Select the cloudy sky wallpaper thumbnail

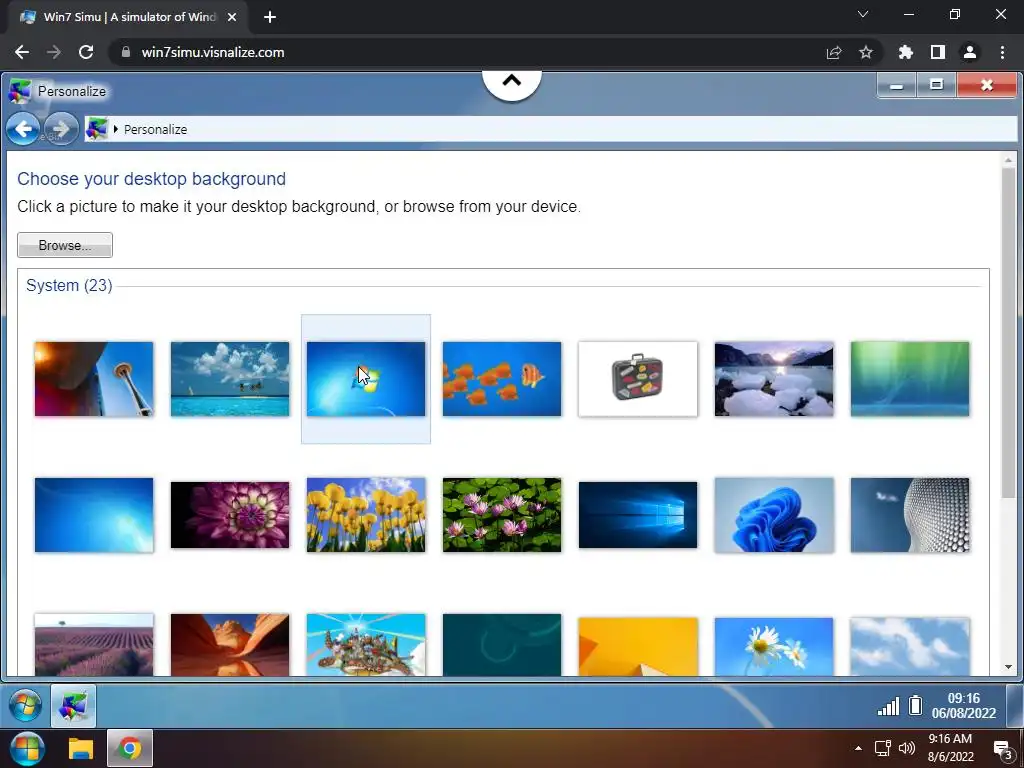pyautogui.click(x=910, y=647)
